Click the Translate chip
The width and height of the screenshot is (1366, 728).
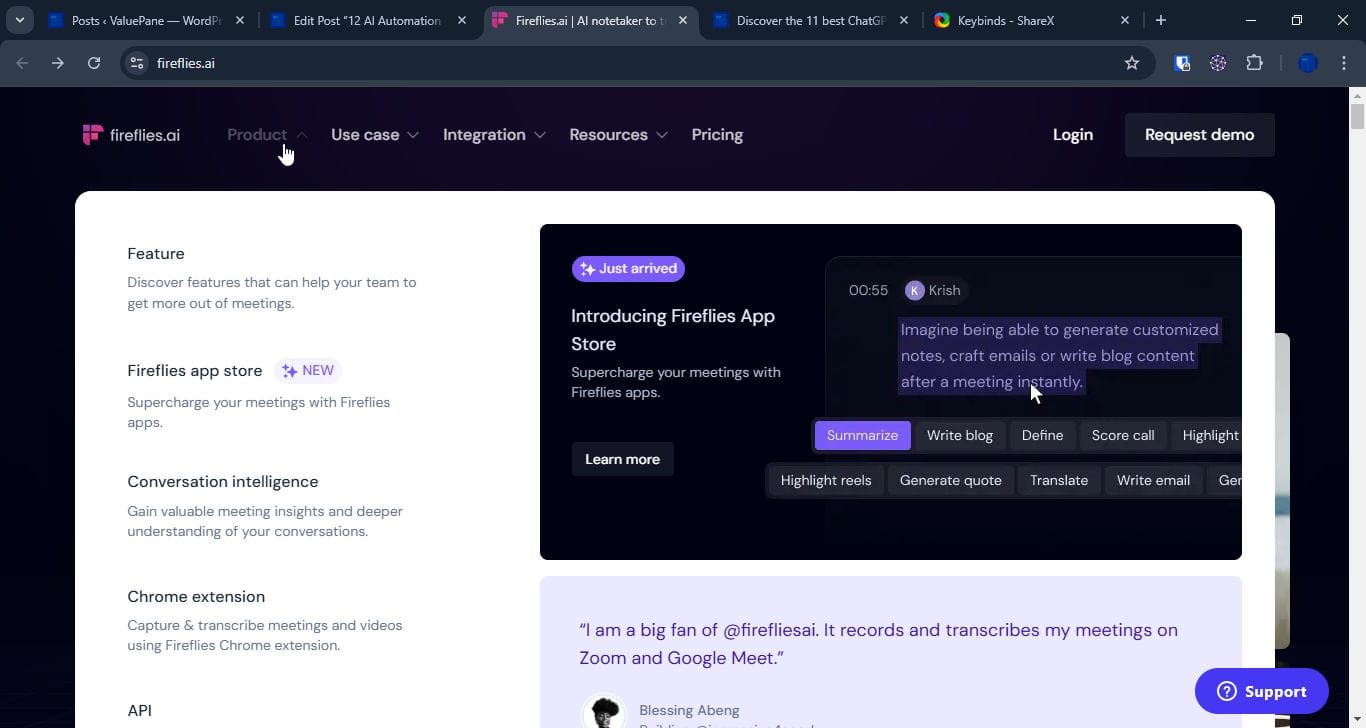1059,480
